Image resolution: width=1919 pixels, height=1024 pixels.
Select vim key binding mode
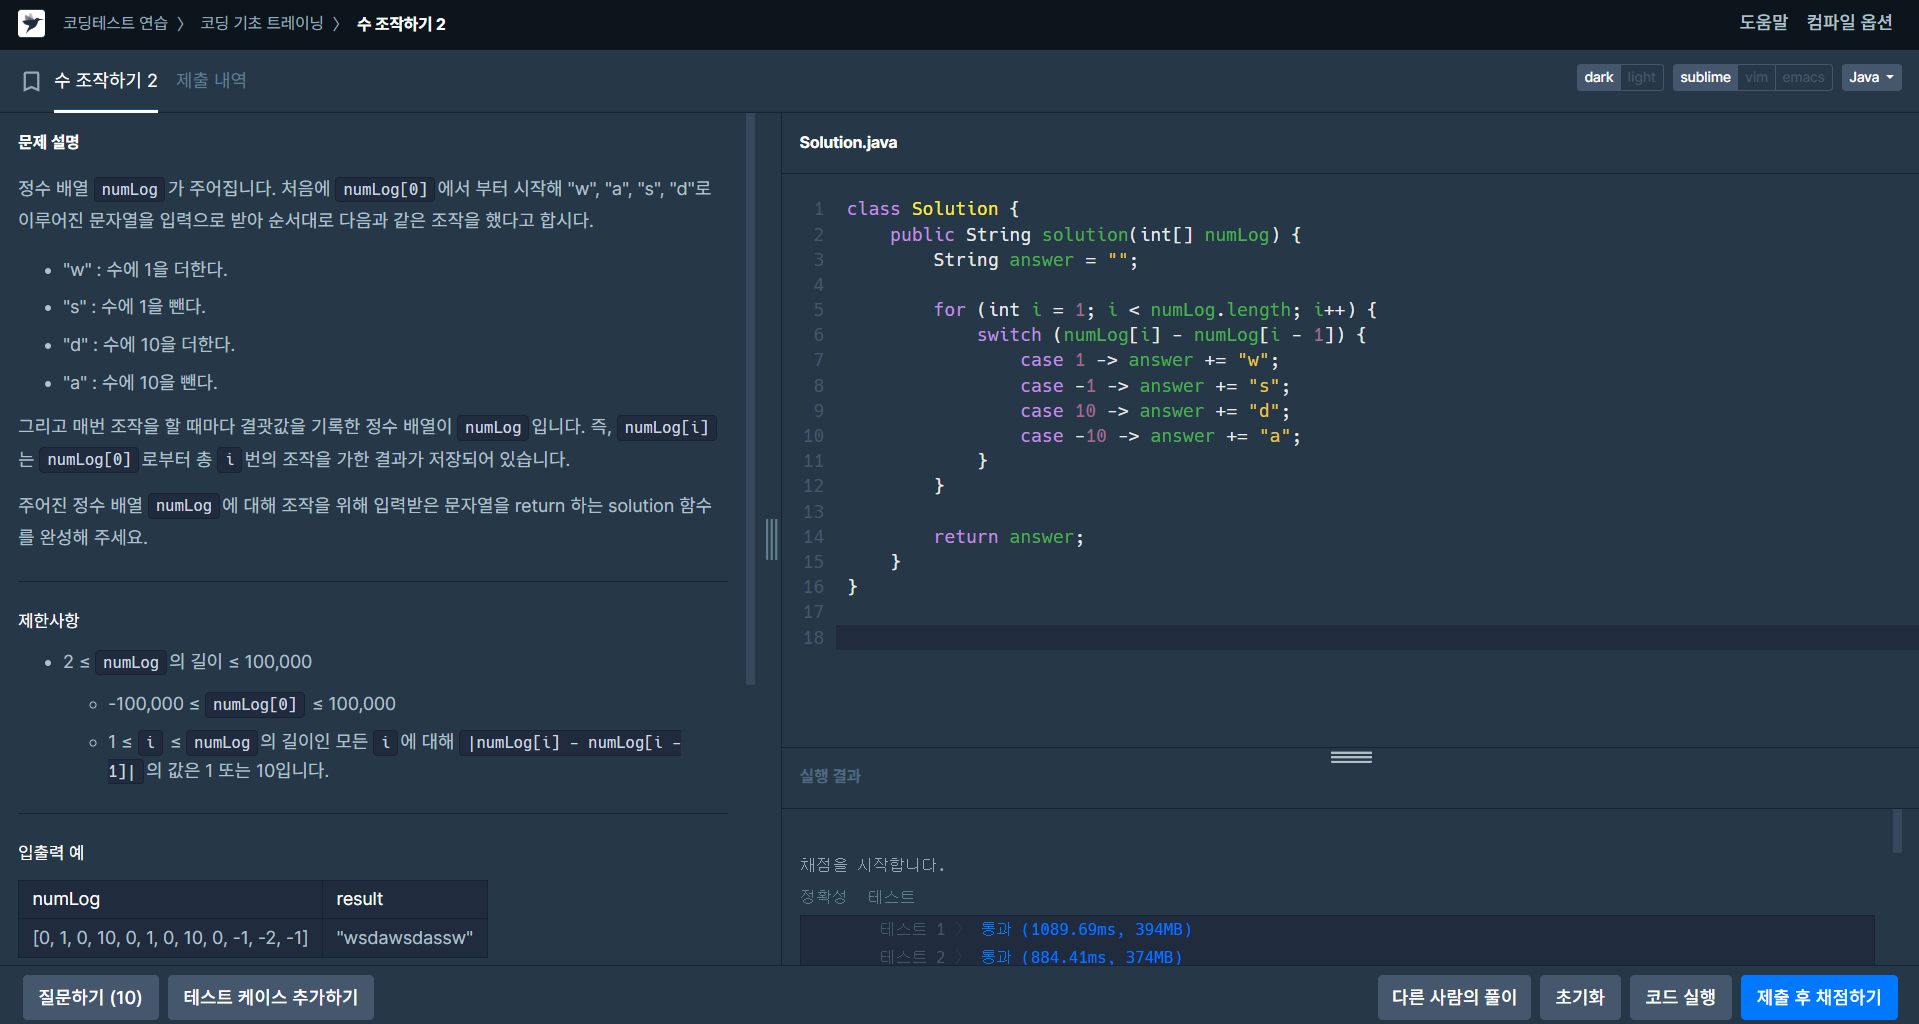[1756, 77]
